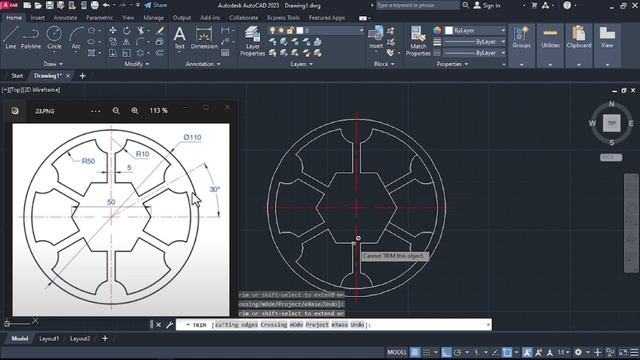Expand the Annotation panel
Viewport: 640px width, 360px height.
pos(203,64)
